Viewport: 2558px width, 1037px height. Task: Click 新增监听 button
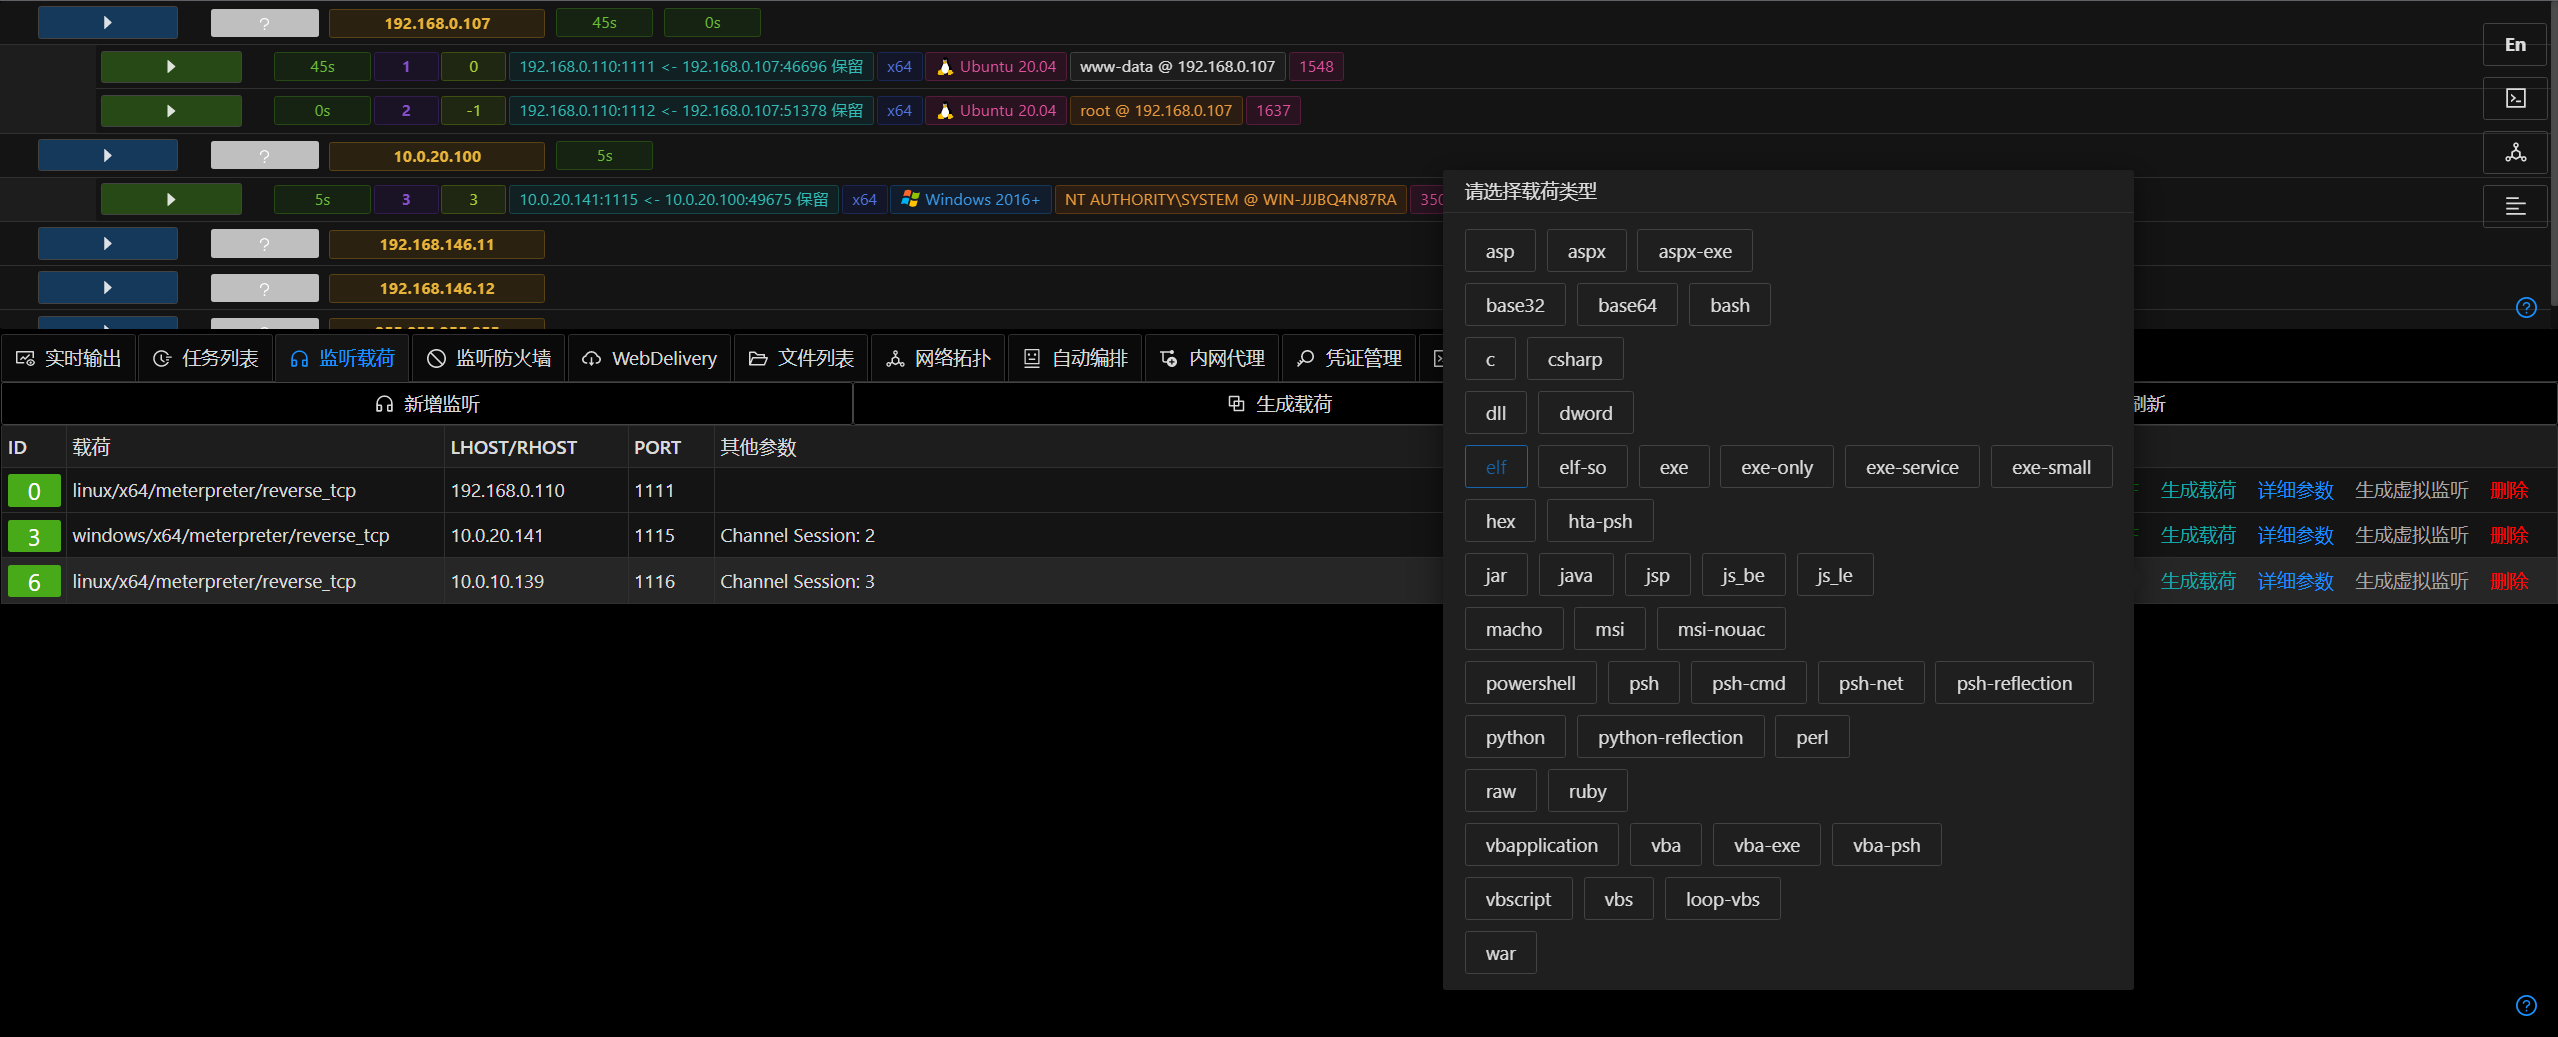click(427, 404)
